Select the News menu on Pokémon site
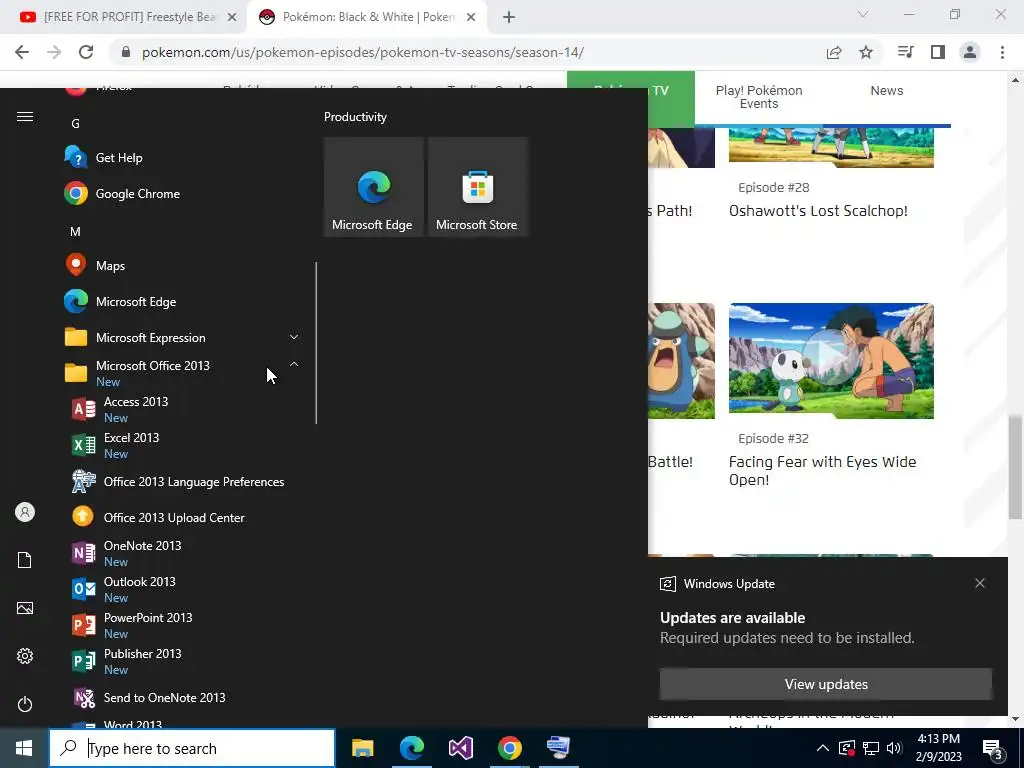1024x768 pixels. pyautogui.click(x=886, y=91)
